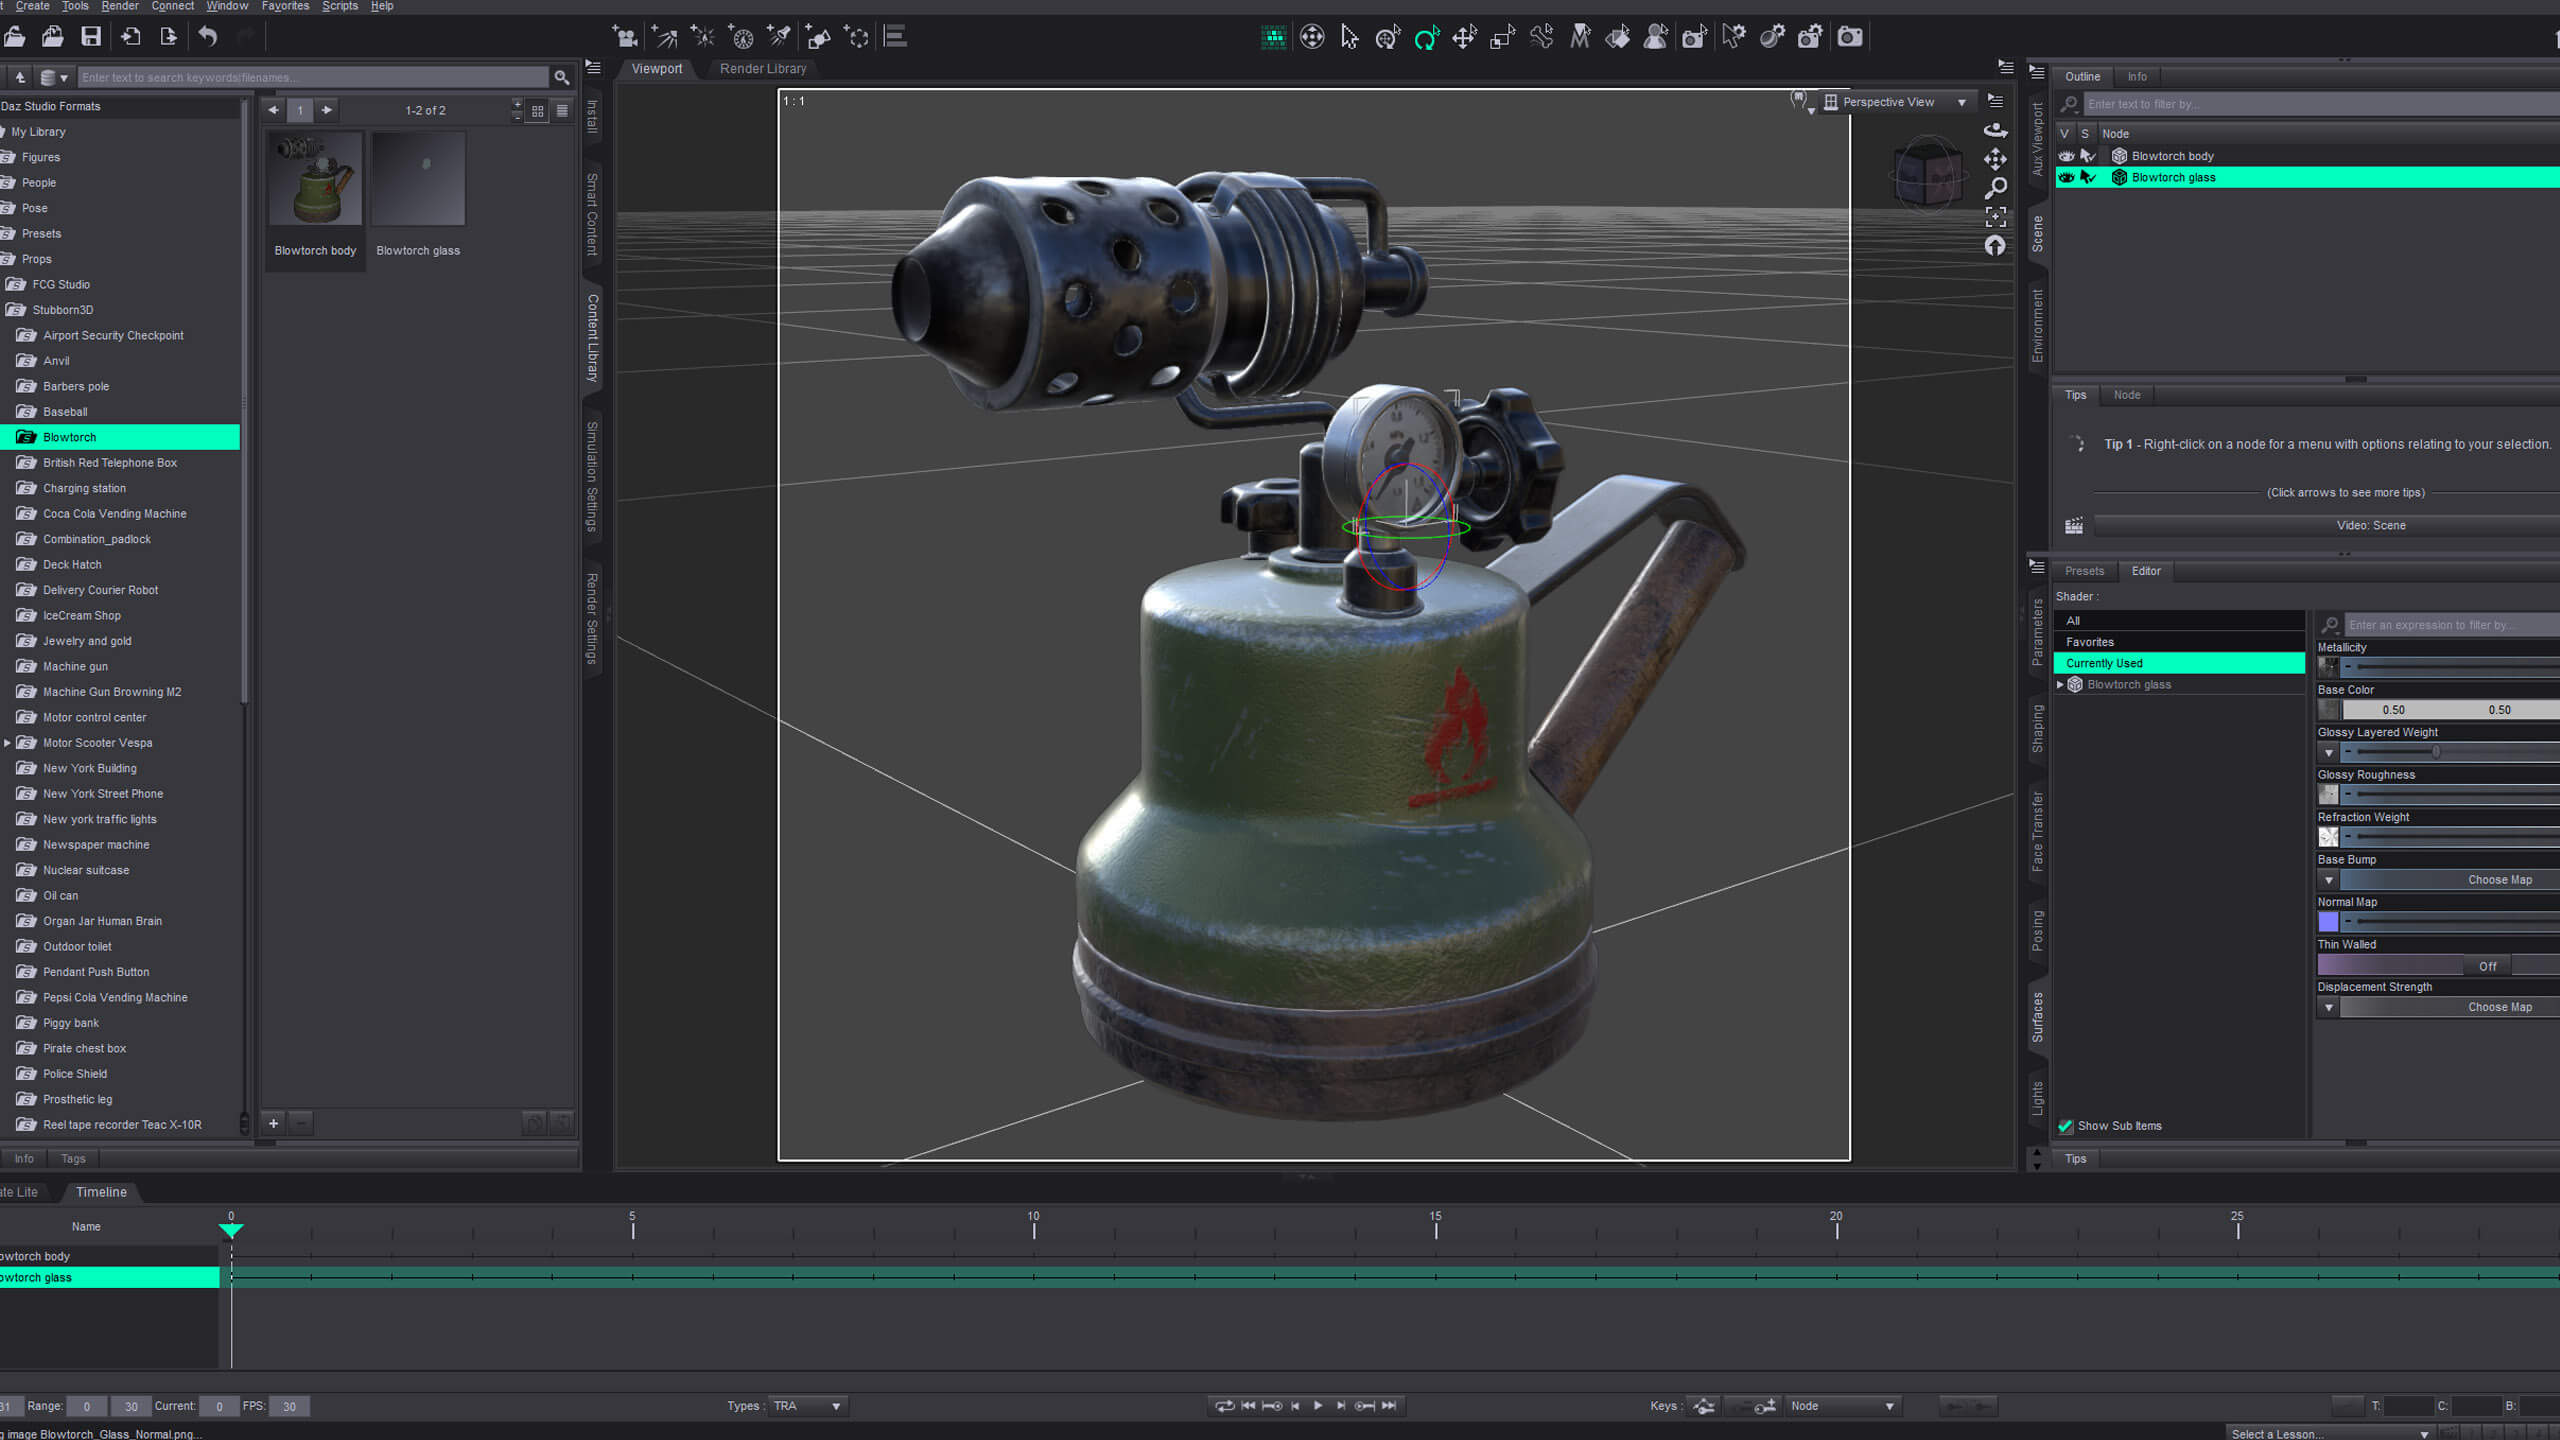This screenshot has height=1440, width=2560.
Task: Click the Reset view arrow icon in viewport
Action: (1995, 246)
